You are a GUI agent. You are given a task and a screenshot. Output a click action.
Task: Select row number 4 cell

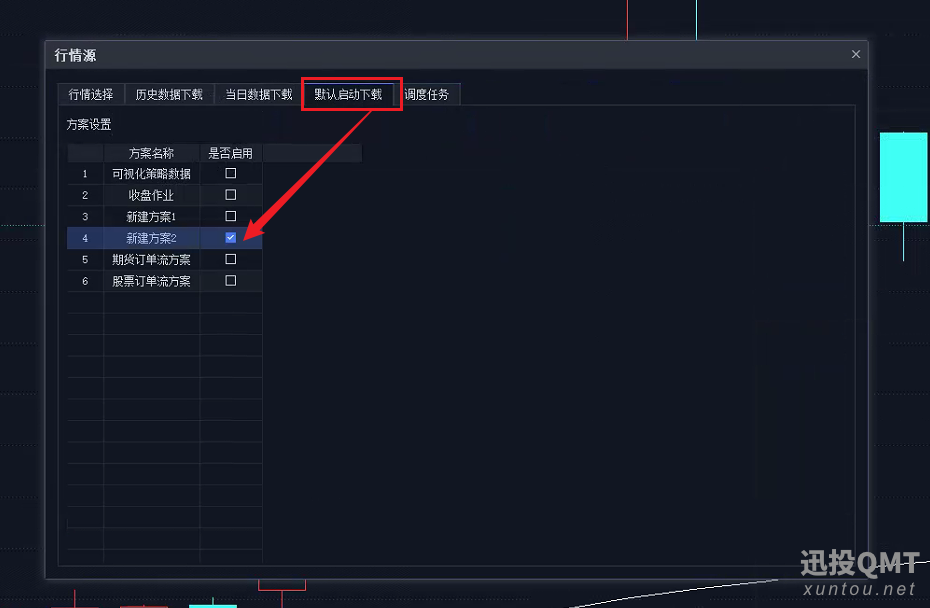point(85,238)
